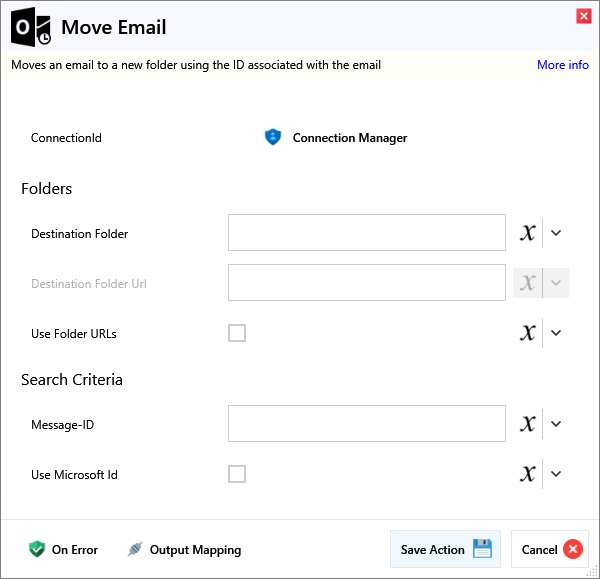Focus the Message-ID input field

(366, 424)
